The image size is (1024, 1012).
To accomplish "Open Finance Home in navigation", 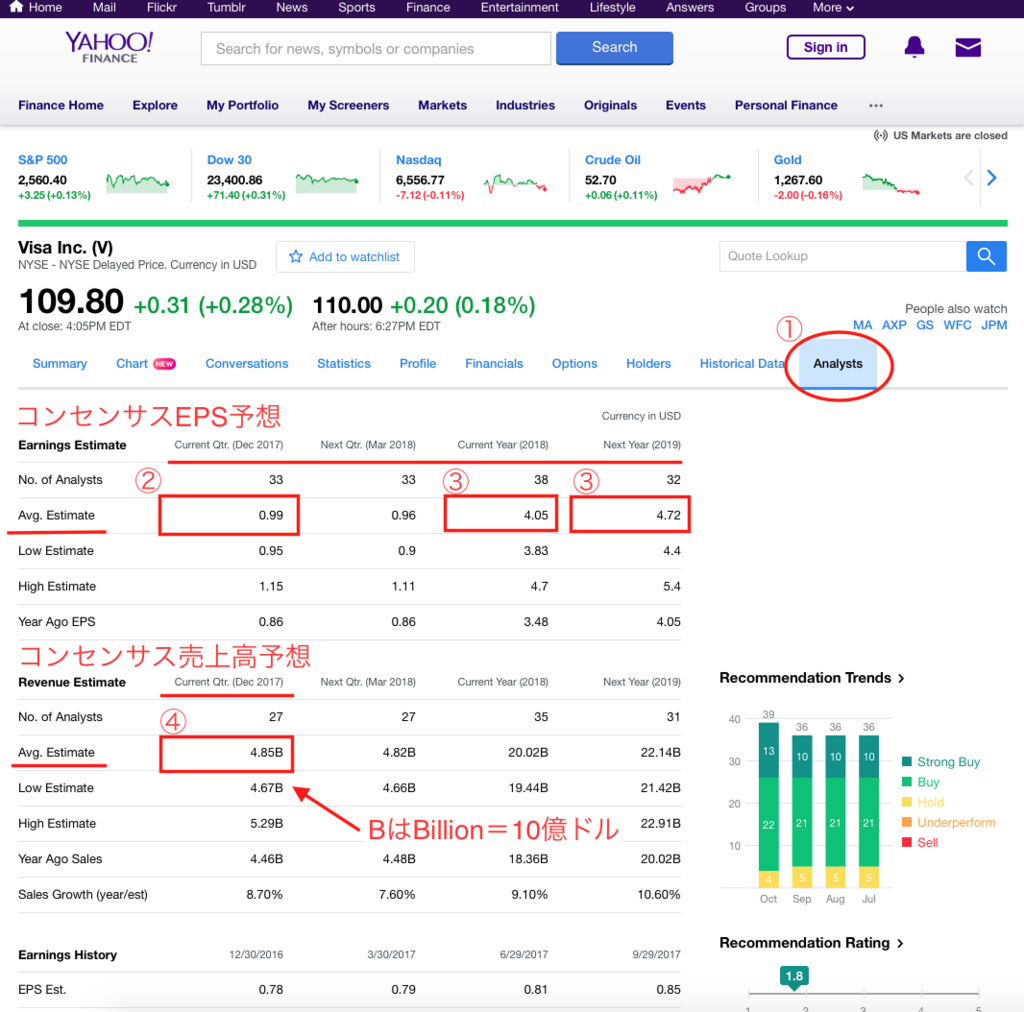I will 61,105.
